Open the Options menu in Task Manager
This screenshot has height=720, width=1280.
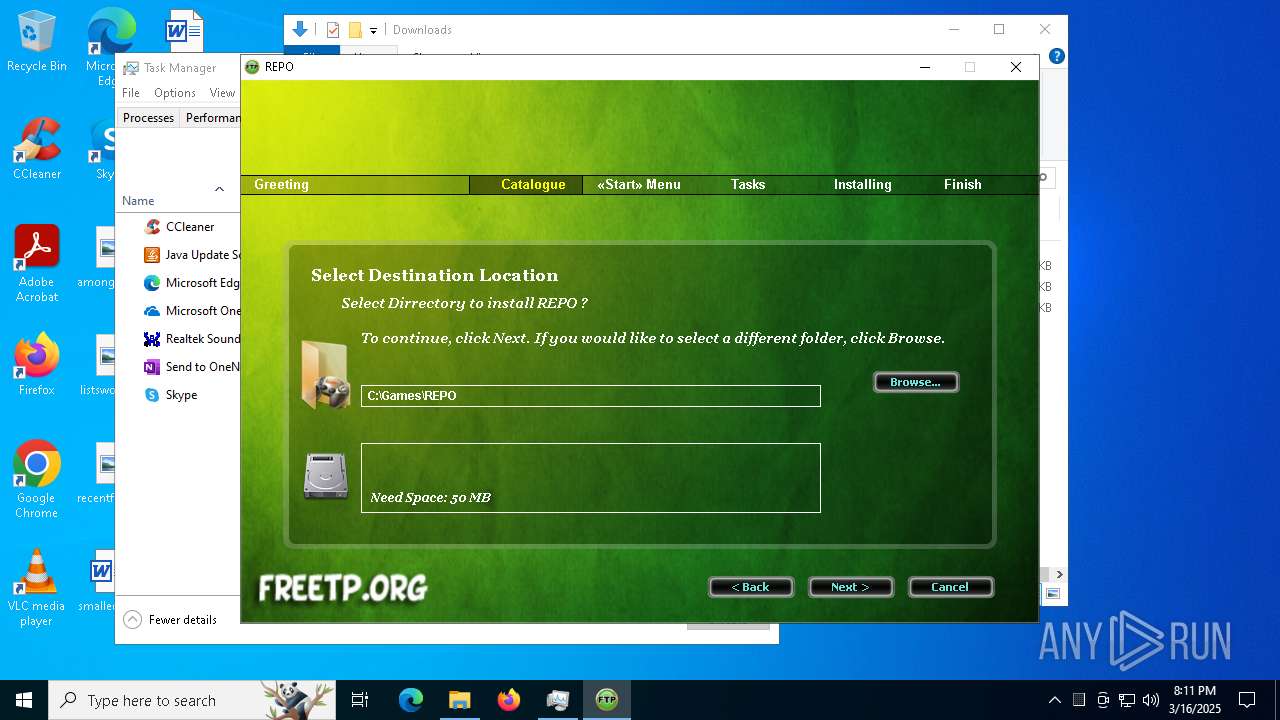[x=175, y=93]
